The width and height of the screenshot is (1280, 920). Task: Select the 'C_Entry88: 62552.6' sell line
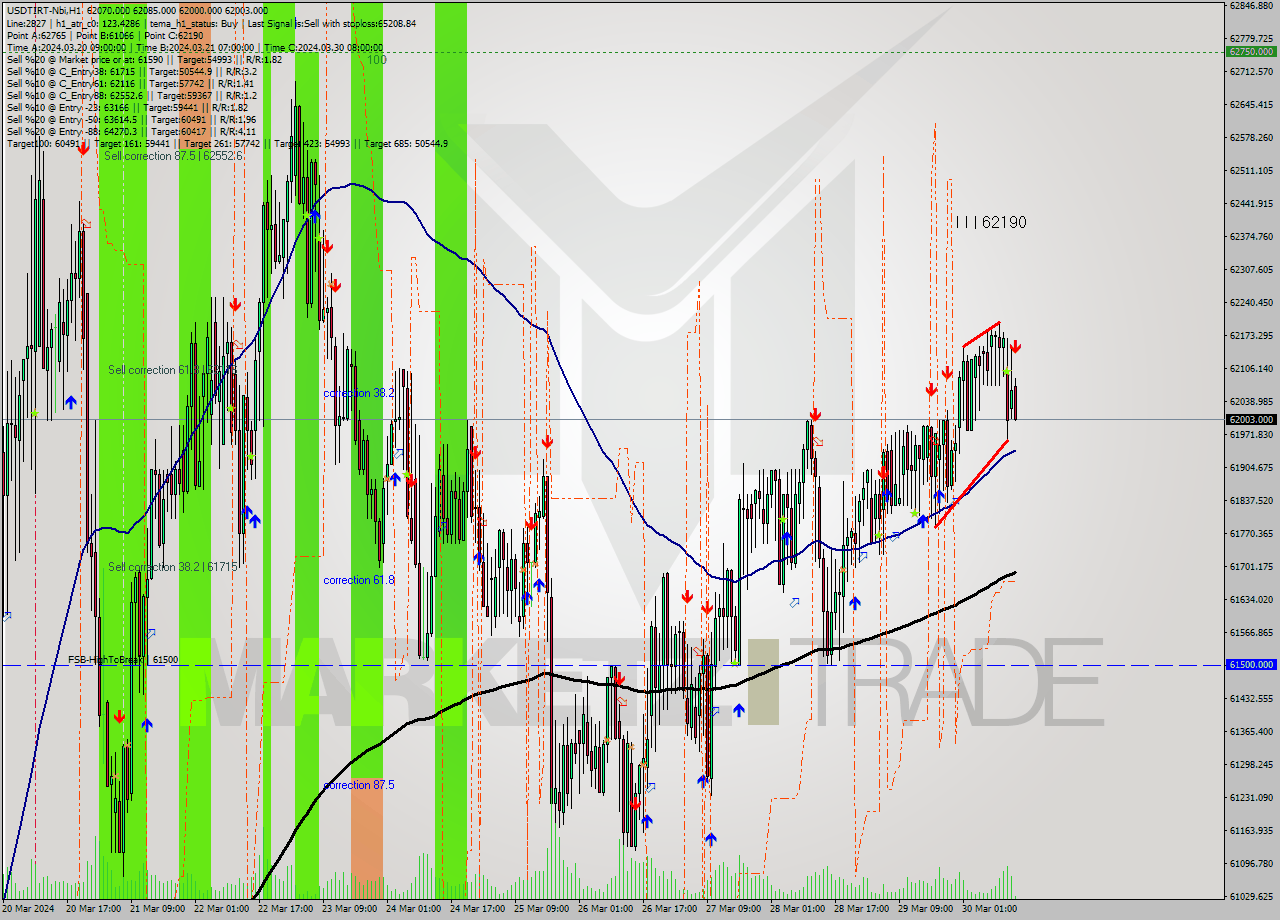point(131,95)
